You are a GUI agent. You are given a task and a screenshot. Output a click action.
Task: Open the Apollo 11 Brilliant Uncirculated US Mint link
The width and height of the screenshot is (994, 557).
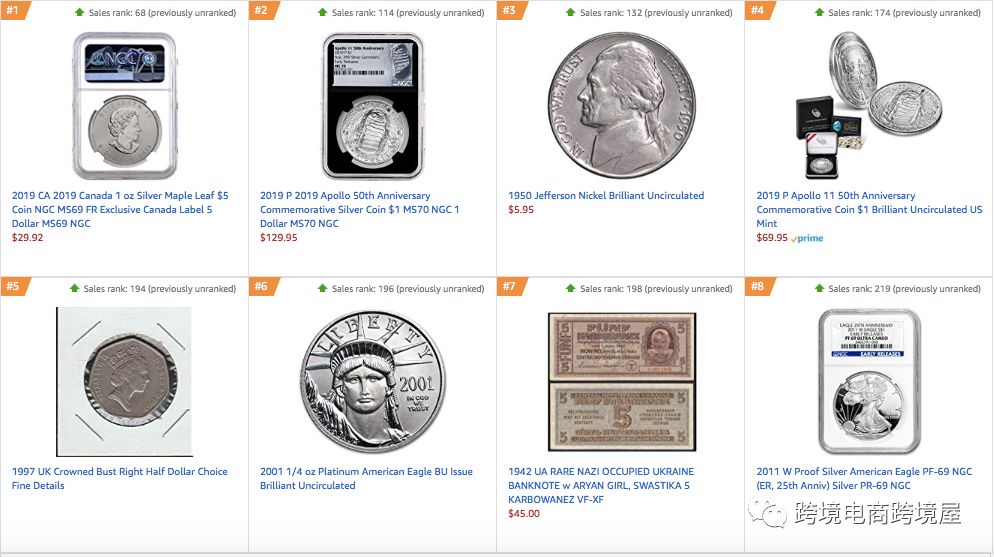(x=869, y=210)
